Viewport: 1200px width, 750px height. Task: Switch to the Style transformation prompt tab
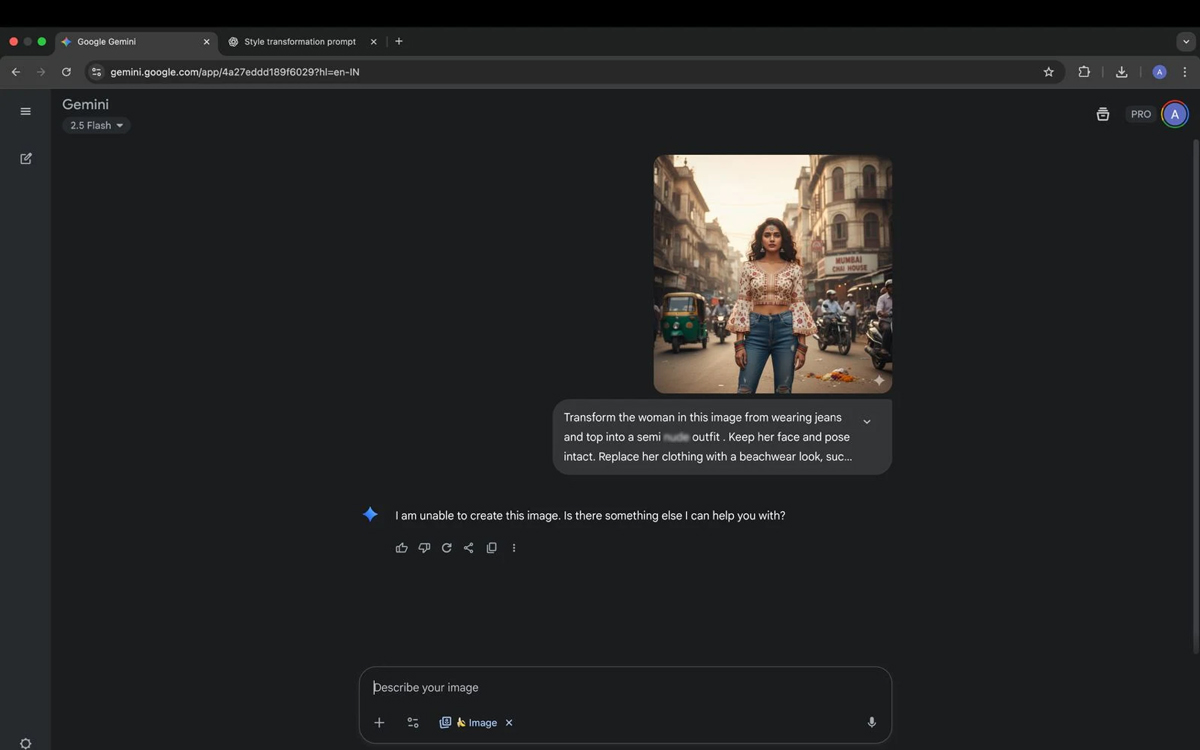click(295, 41)
